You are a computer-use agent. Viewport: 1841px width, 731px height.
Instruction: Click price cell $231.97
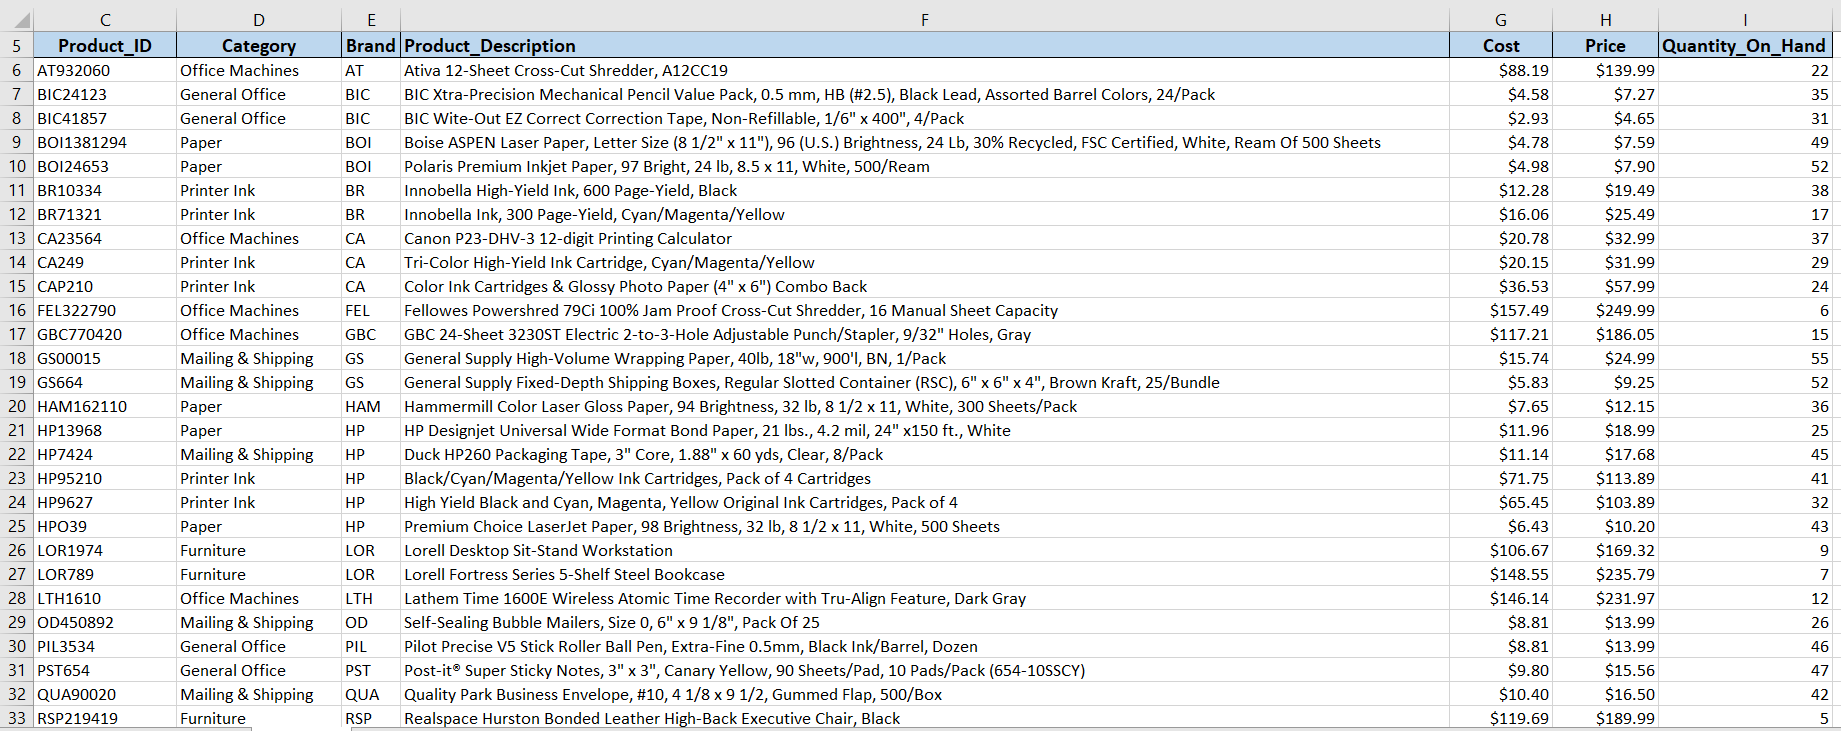[1605, 598]
